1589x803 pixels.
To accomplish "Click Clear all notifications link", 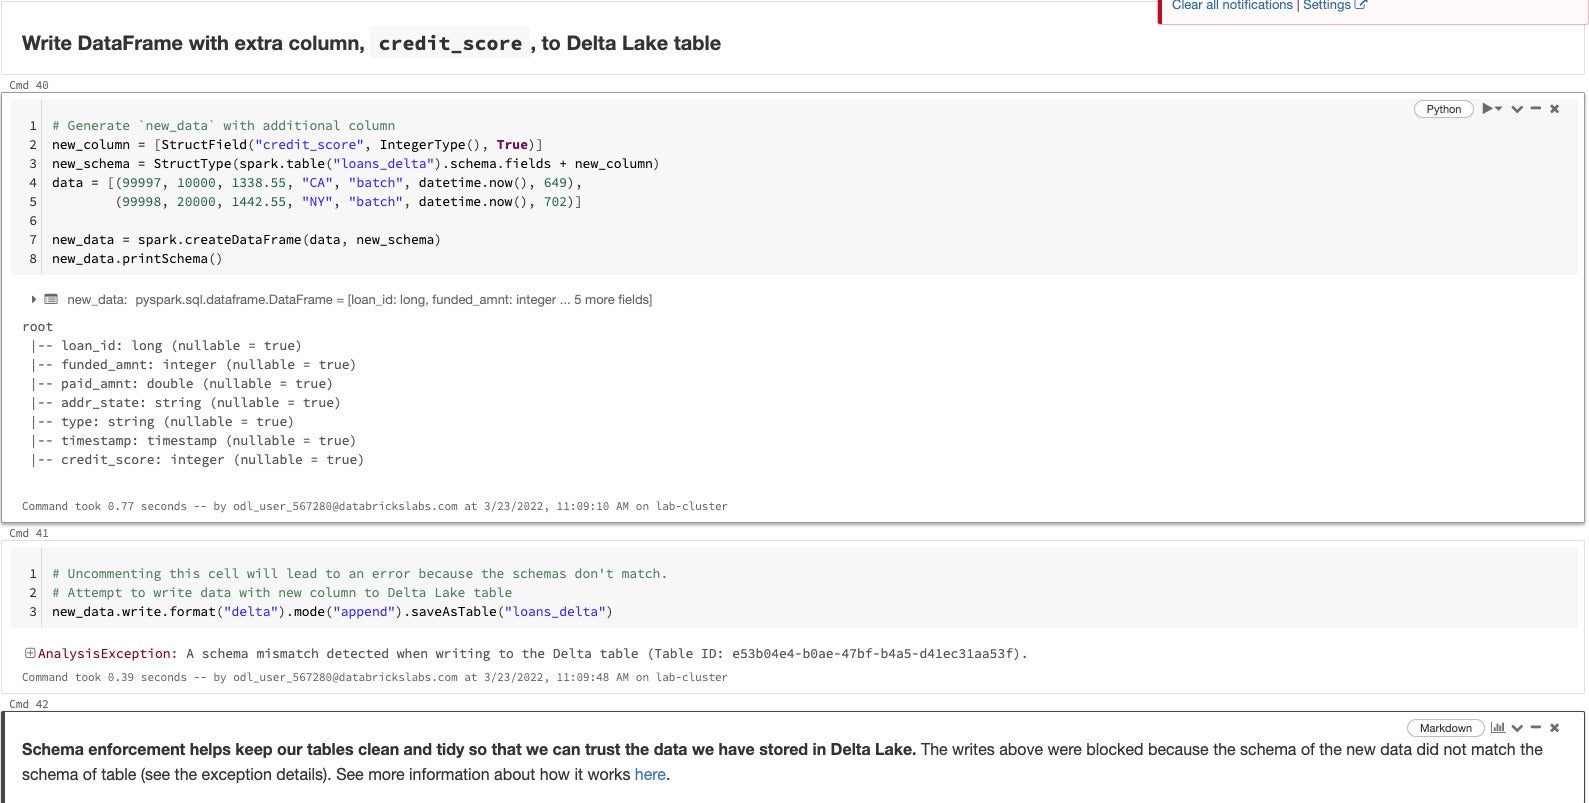I will 1232,5.
